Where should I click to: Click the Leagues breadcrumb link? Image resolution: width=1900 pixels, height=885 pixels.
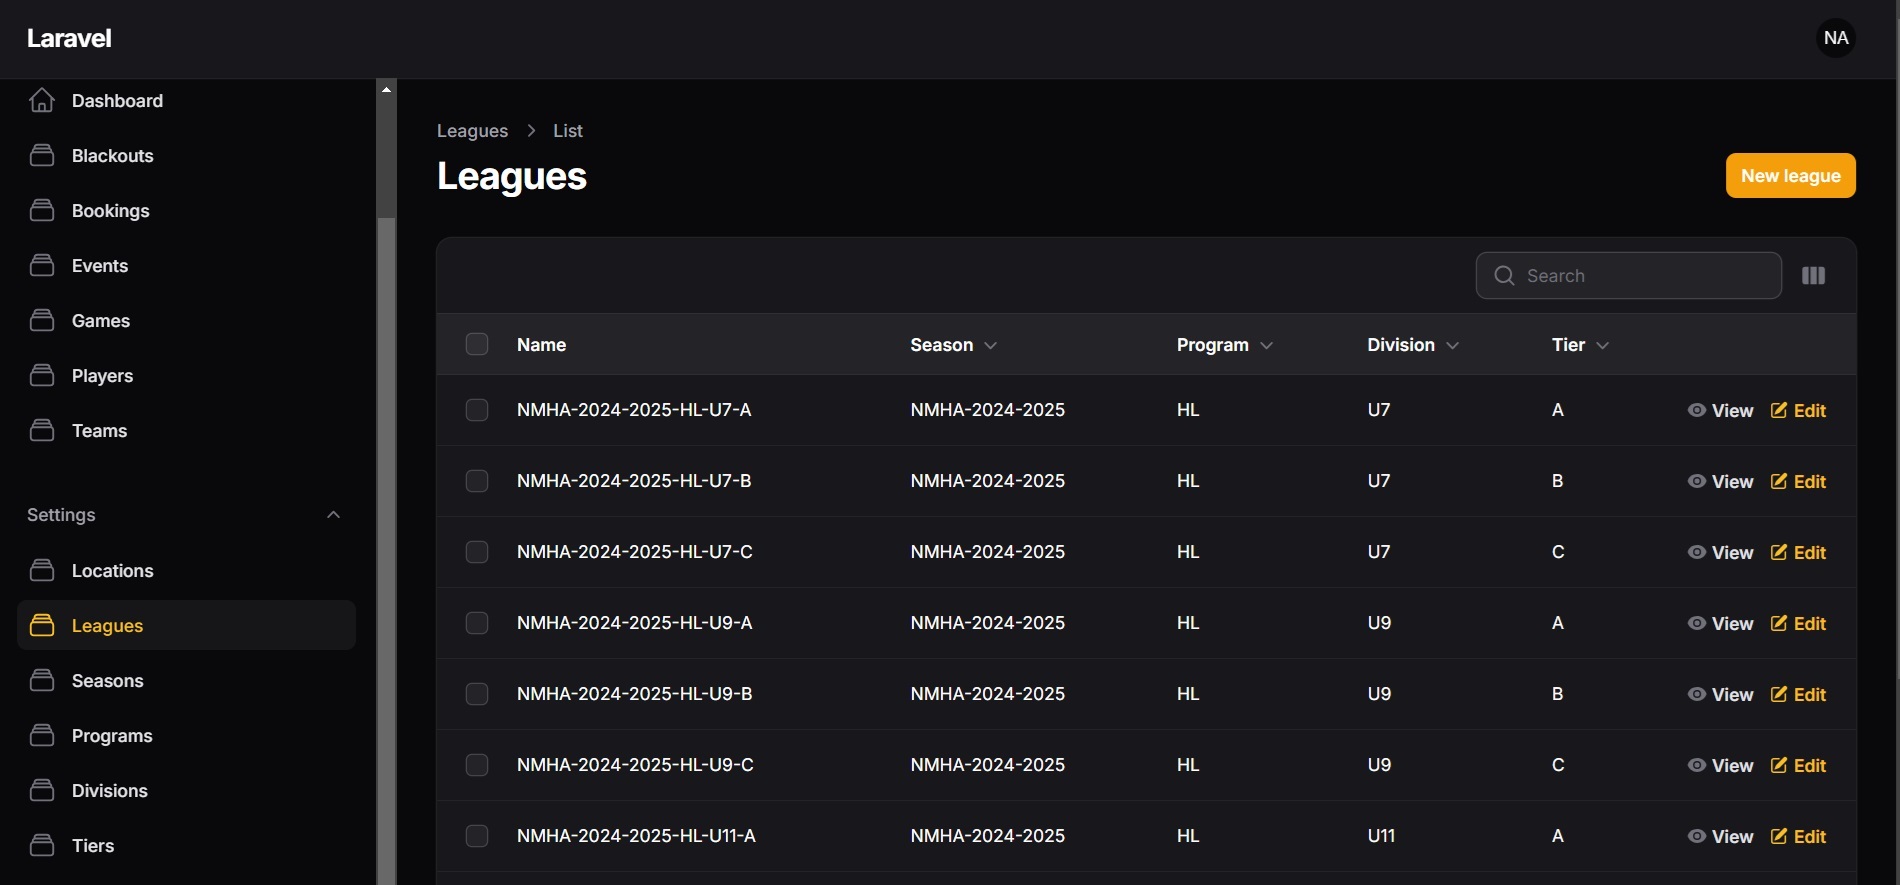click(x=472, y=131)
